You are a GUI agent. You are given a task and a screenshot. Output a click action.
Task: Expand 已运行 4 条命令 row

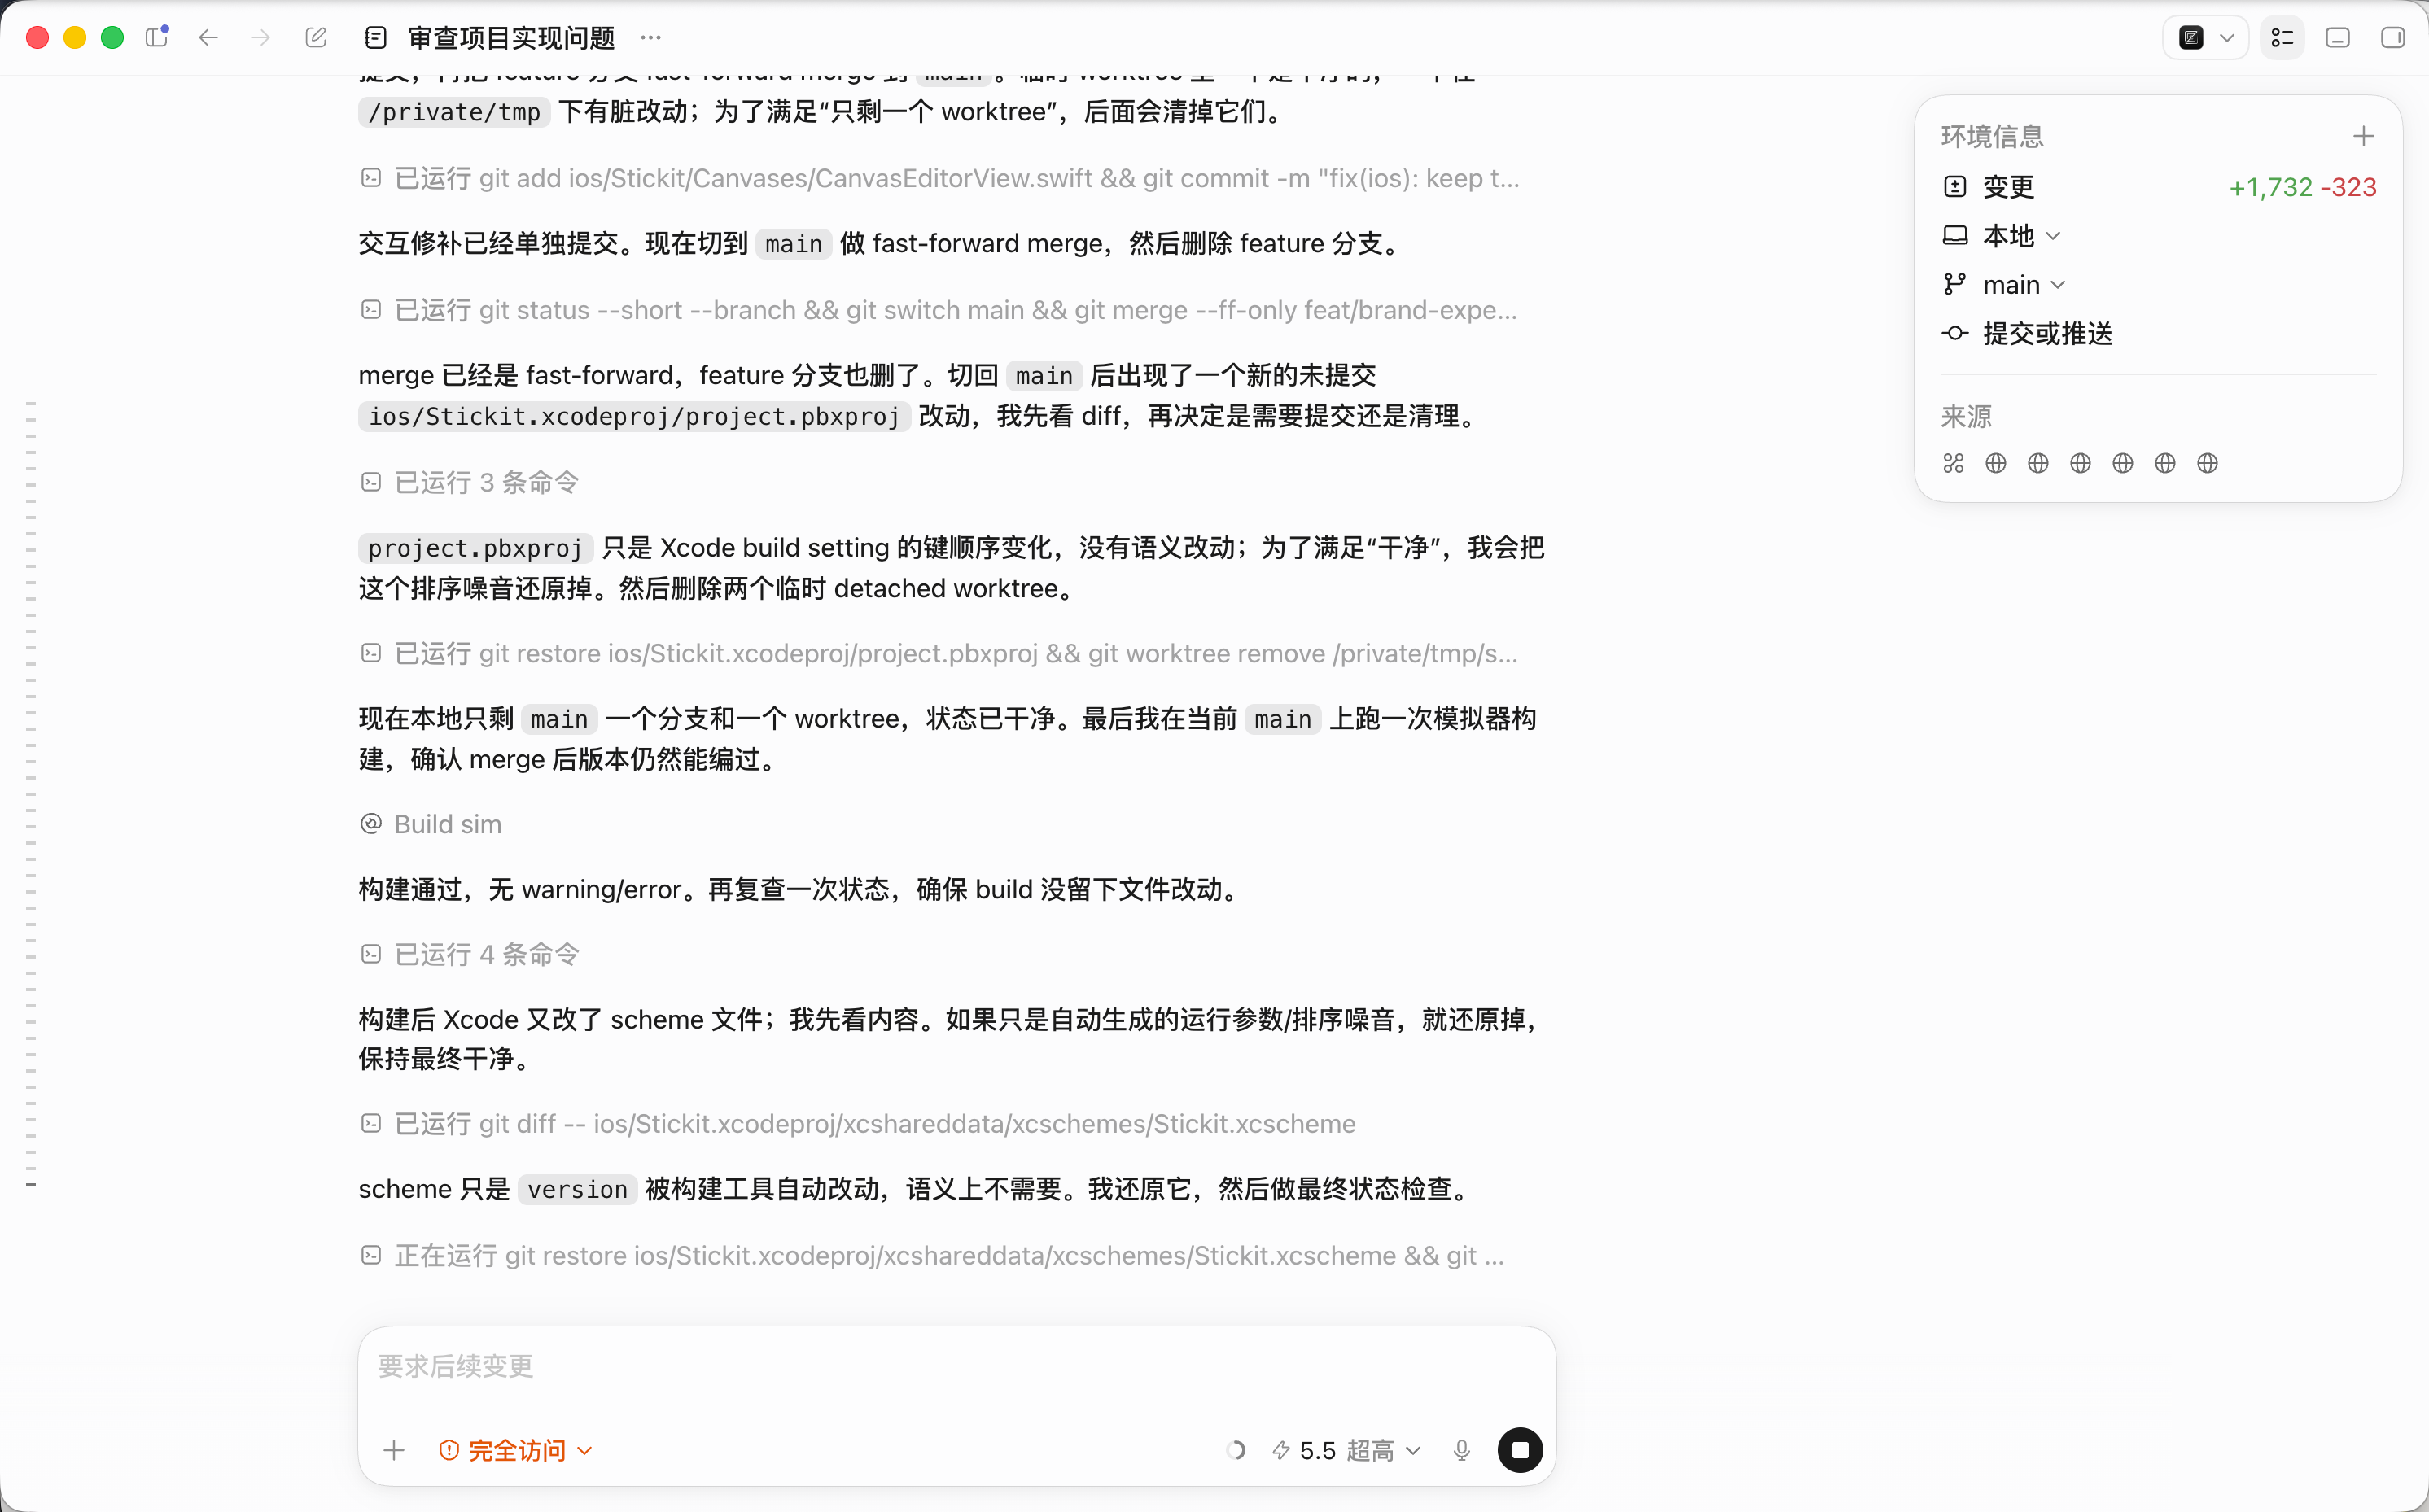click(470, 954)
